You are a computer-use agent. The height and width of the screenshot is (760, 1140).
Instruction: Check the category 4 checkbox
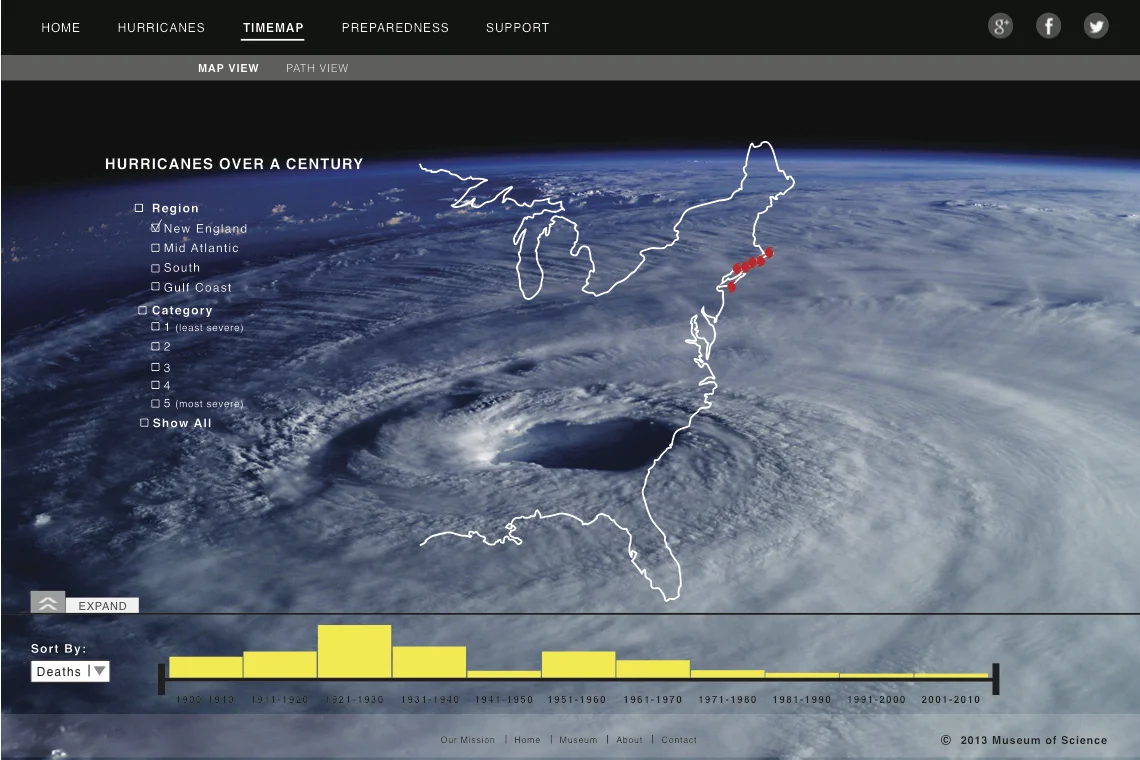[156, 385]
